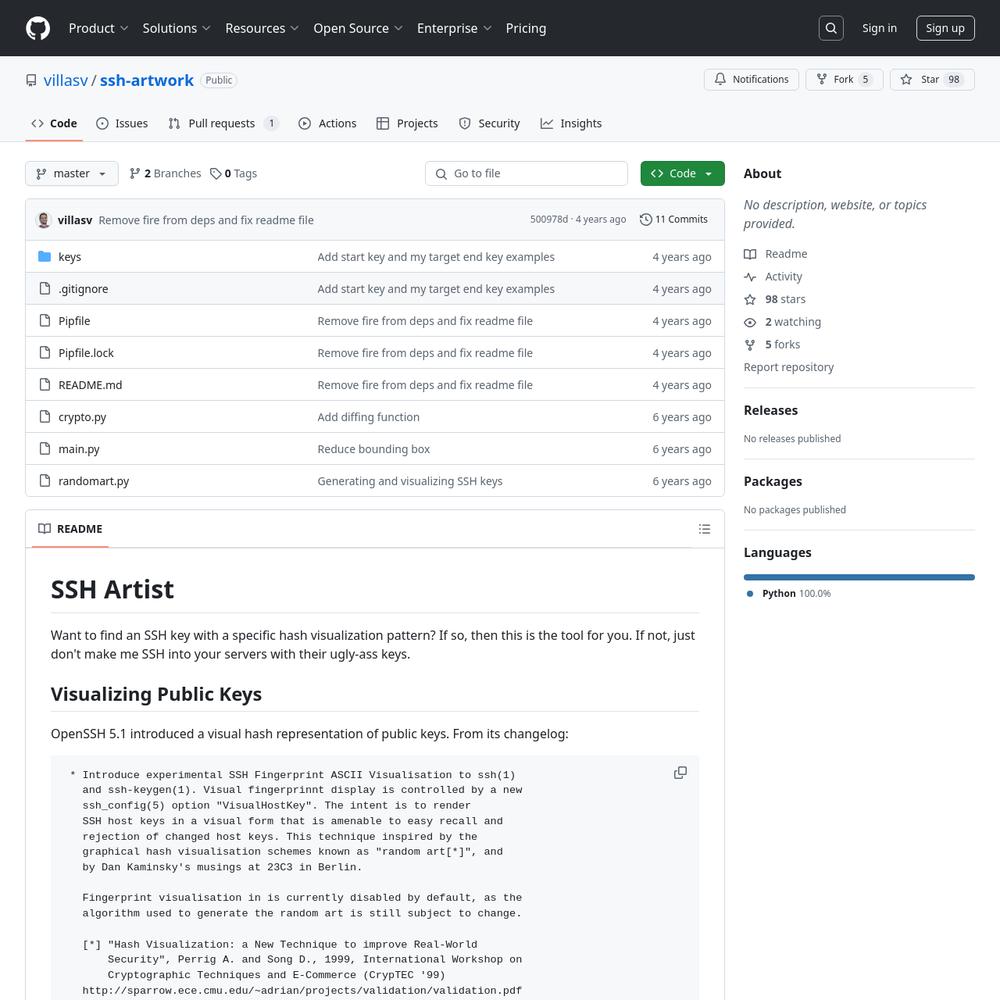Click the Go to file search field

click(526, 173)
